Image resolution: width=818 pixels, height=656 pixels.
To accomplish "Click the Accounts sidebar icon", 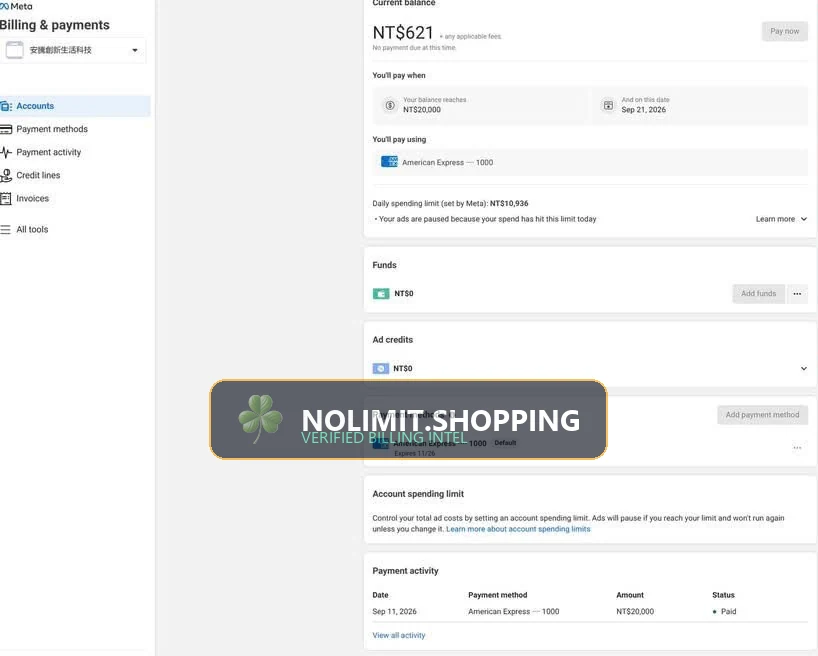I will (x=6, y=106).
